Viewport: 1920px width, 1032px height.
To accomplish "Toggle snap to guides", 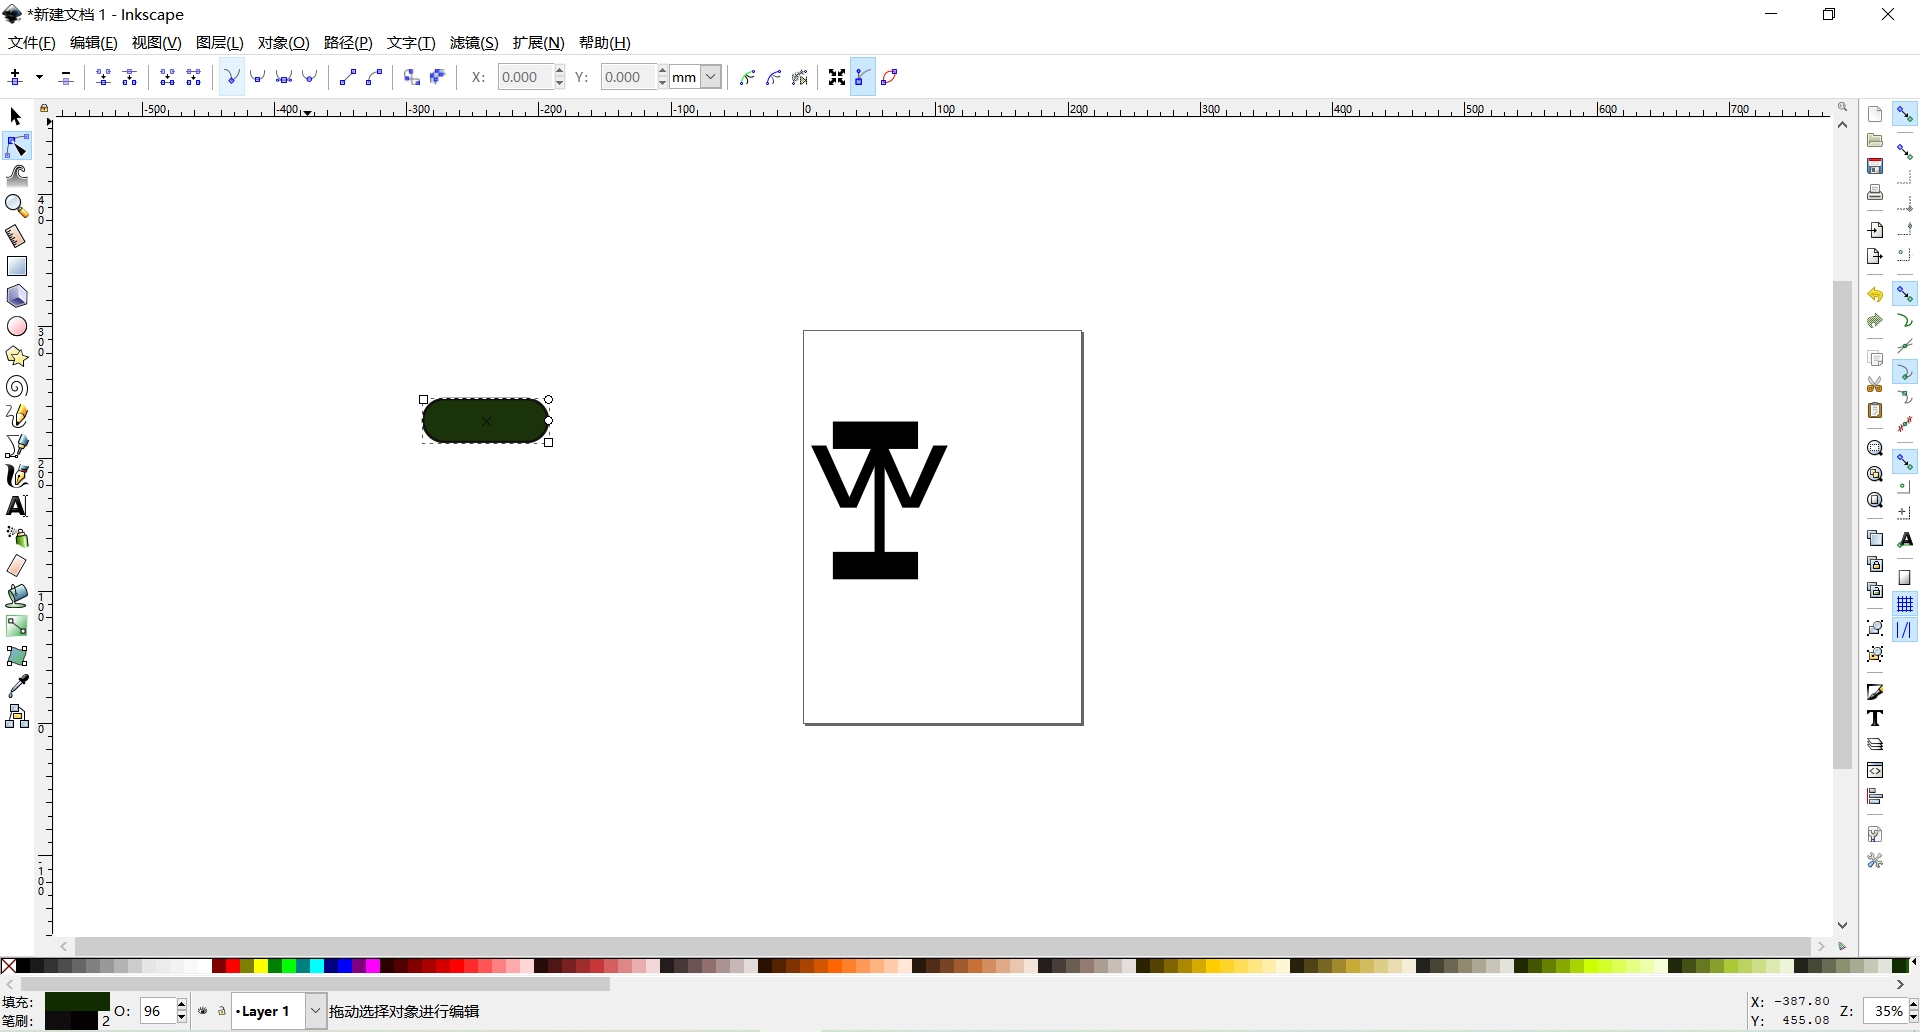I will (x=1905, y=630).
